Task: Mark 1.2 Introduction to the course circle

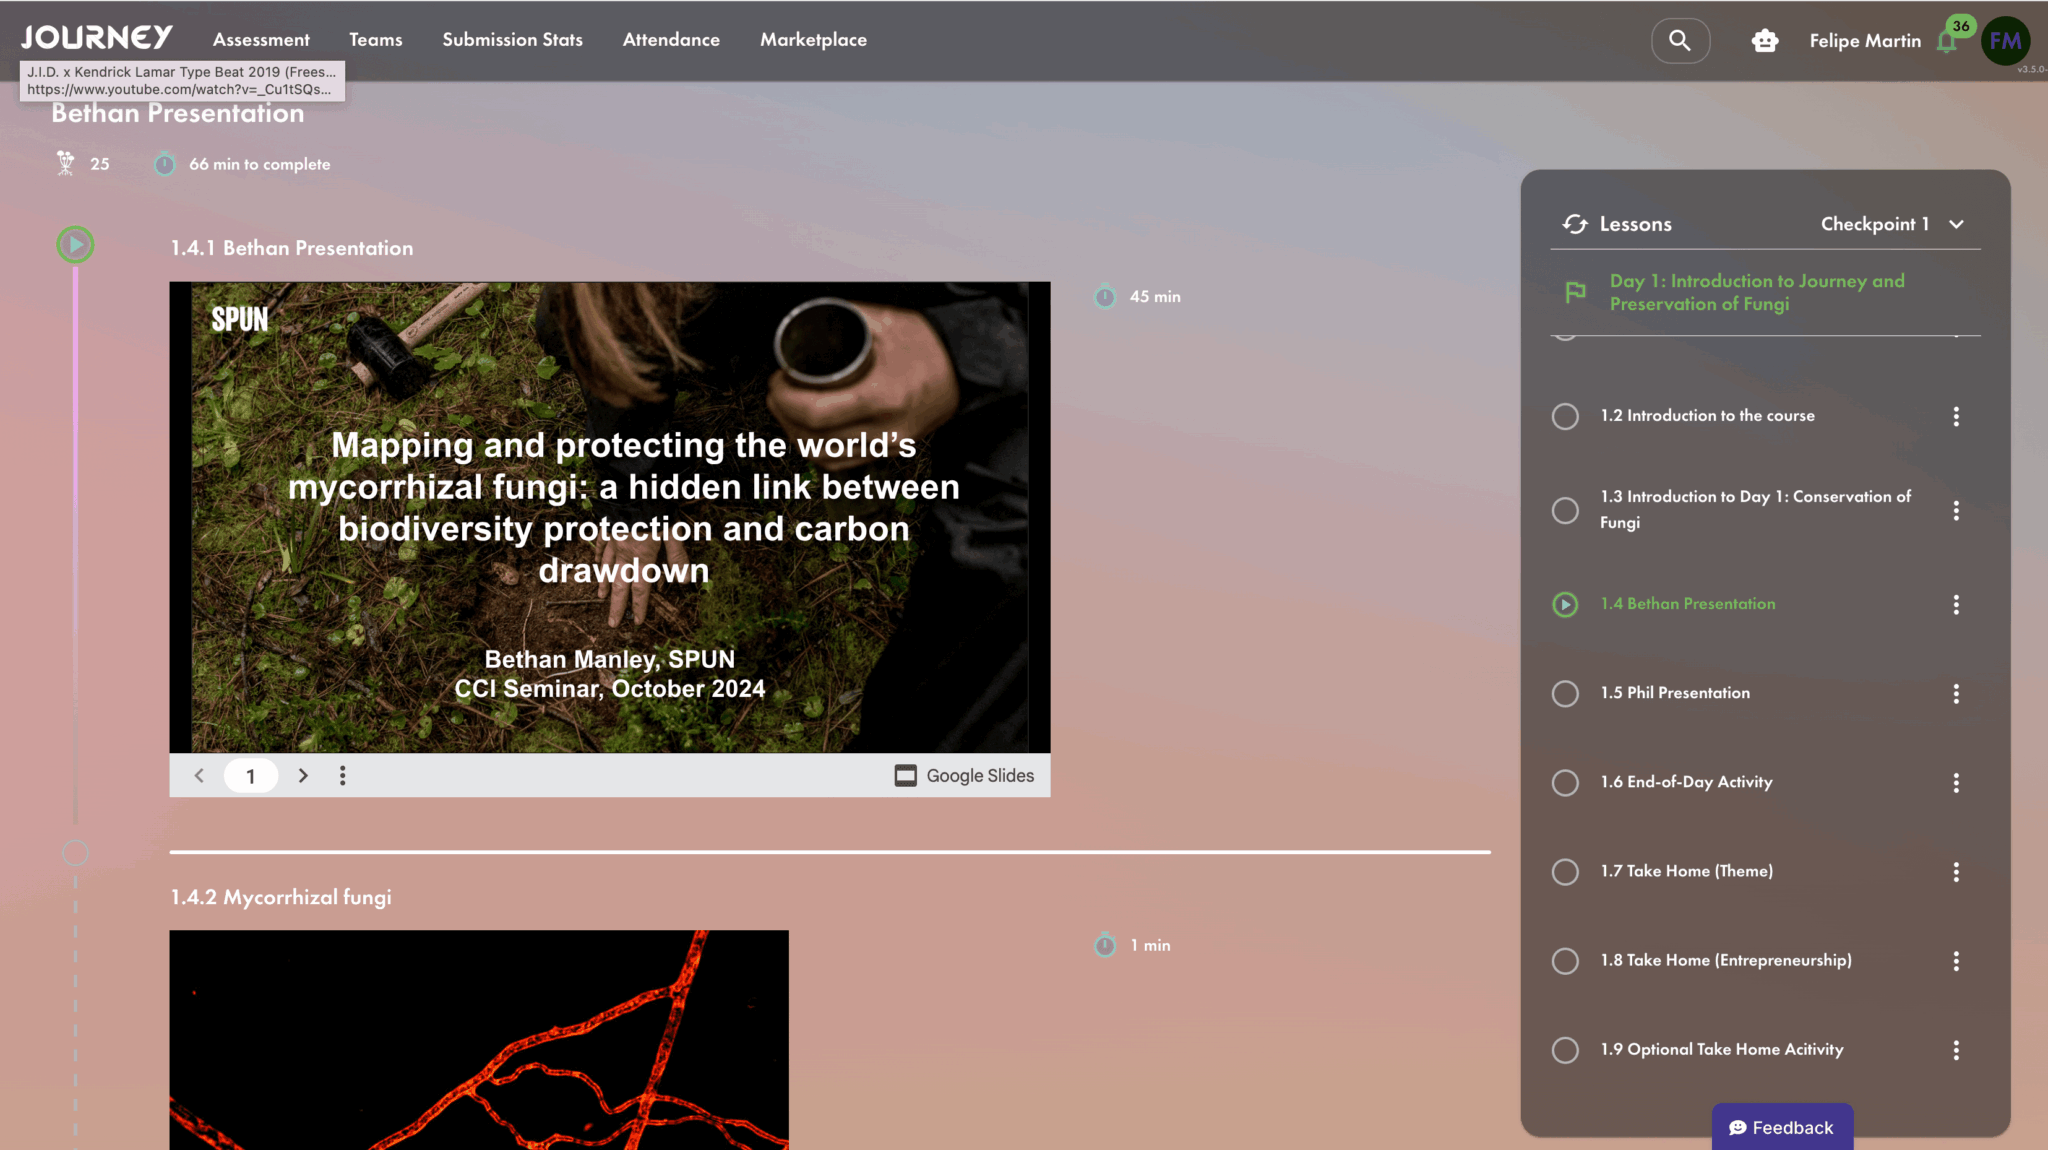Action: click(1565, 416)
